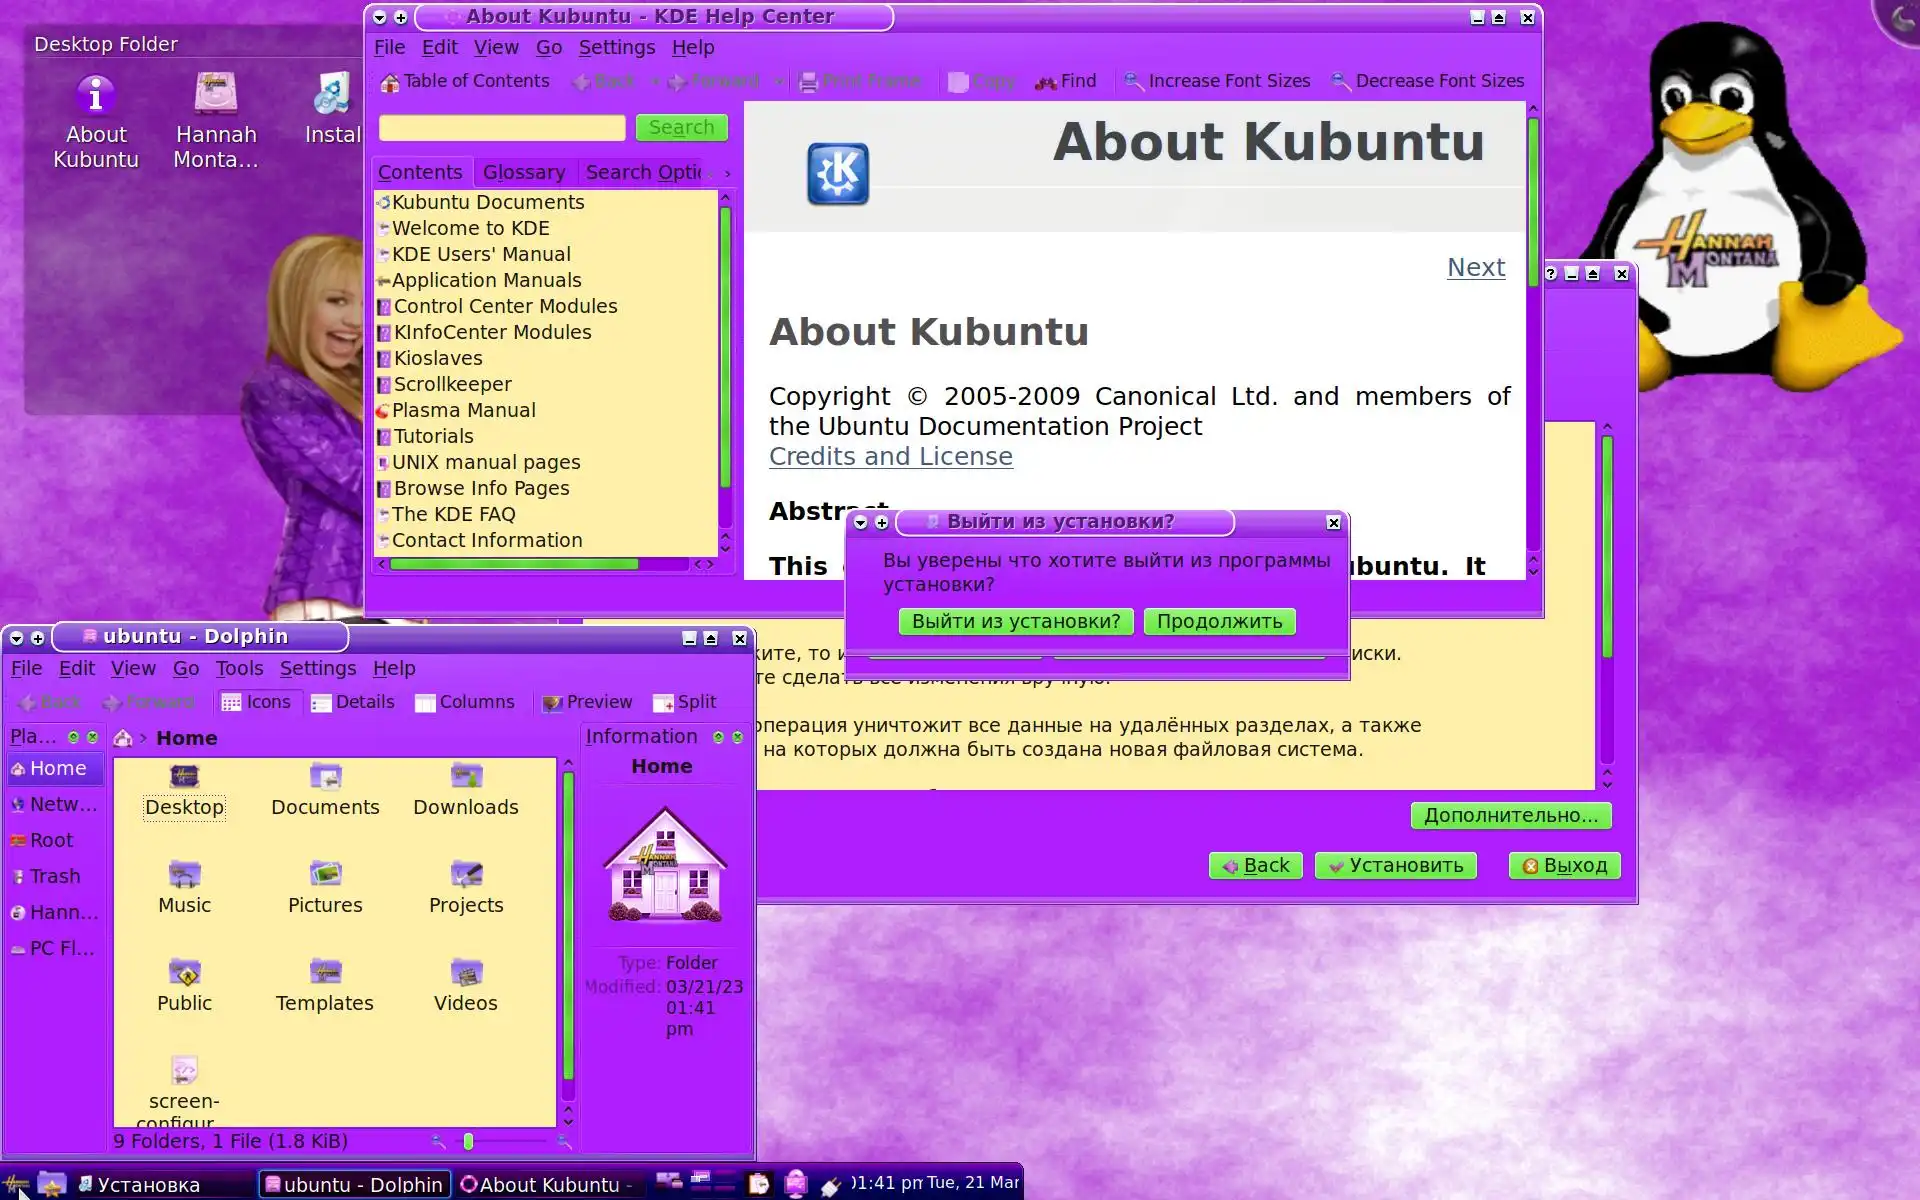This screenshot has width=1920, height=1200.
Task: Open Dolphin Tools menu
Action: point(239,668)
